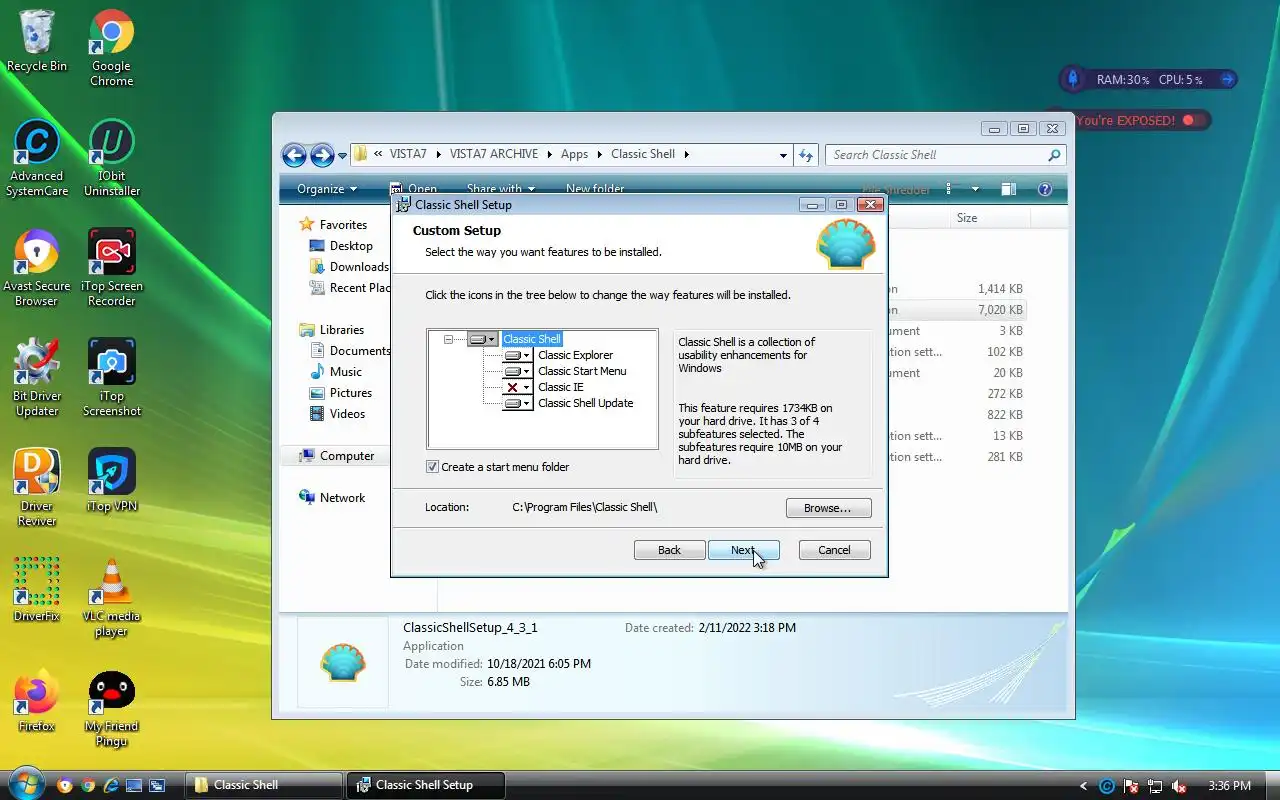The height and width of the screenshot is (800, 1280).
Task: Click the Next button in setup
Action: coord(743,550)
